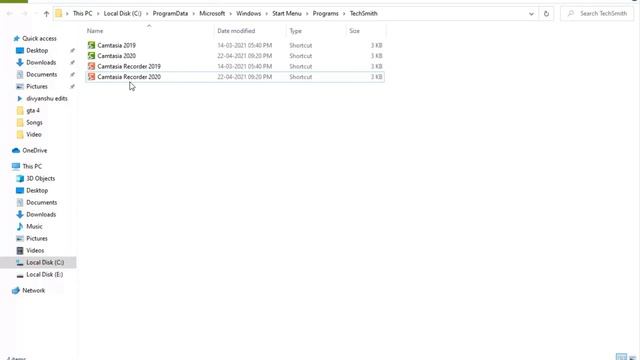Click Camtasia 2020 date 22-04-2021 09:20 PM
Image resolution: width=640 pixels, height=360 pixels.
point(244,56)
